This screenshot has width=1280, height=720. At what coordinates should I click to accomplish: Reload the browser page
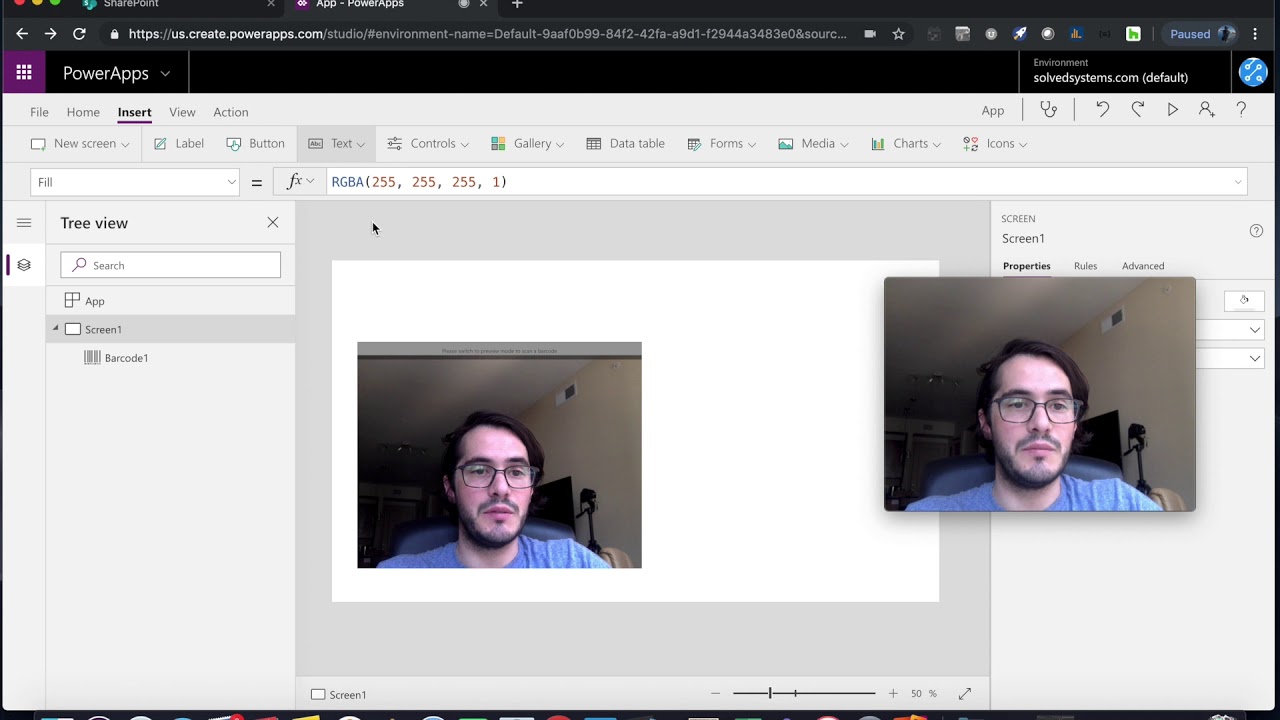pyautogui.click(x=79, y=34)
